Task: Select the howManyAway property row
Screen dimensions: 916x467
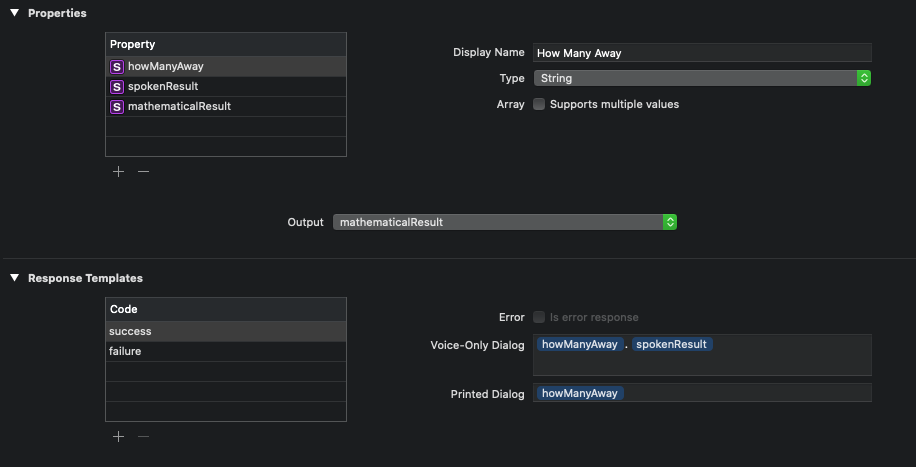Action: click(x=226, y=67)
